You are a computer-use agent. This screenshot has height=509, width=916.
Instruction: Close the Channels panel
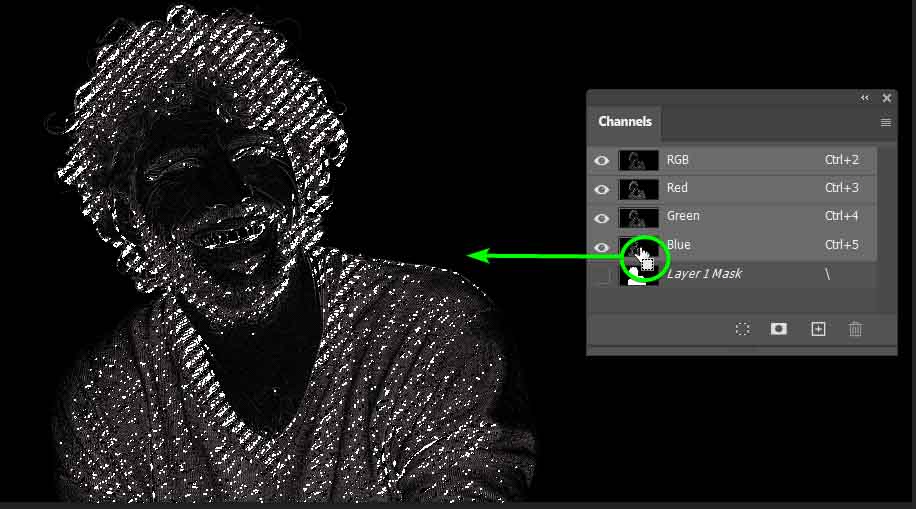pyautogui.click(x=887, y=98)
